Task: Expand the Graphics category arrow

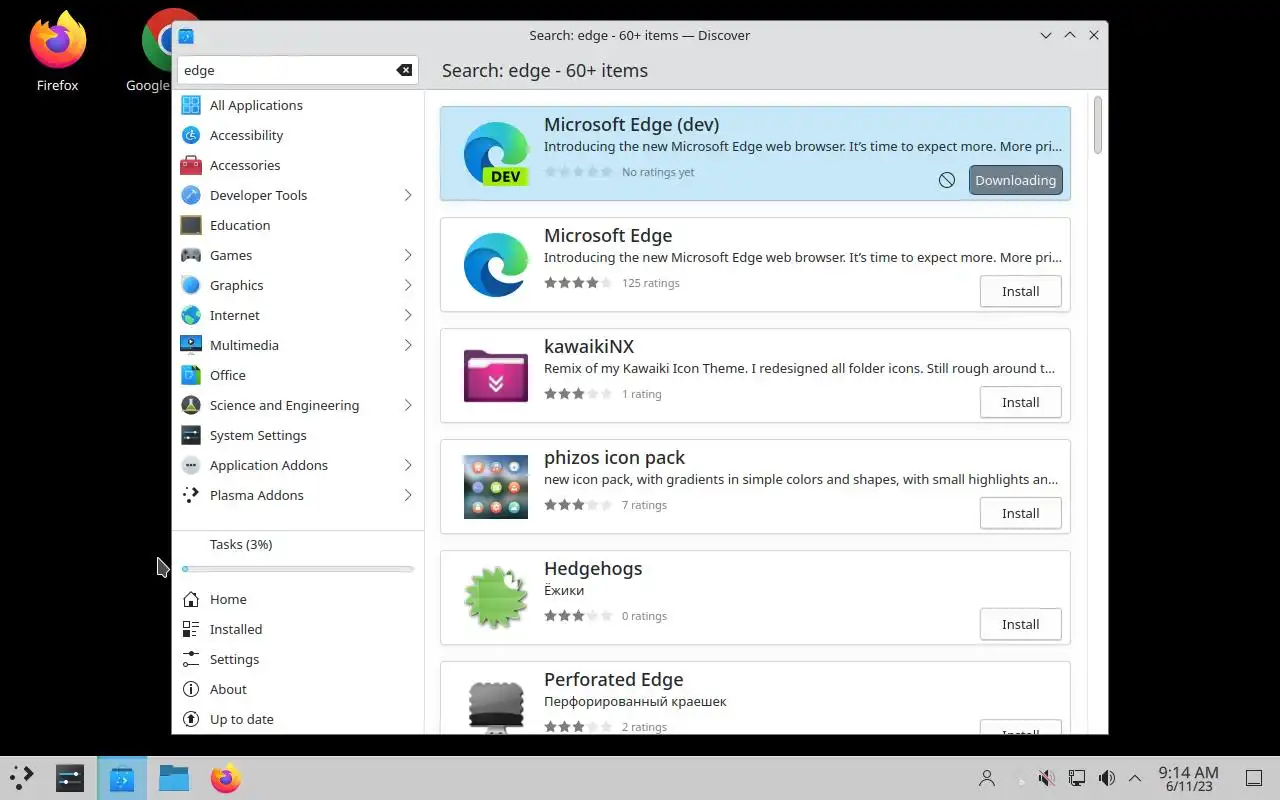Action: point(408,285)
